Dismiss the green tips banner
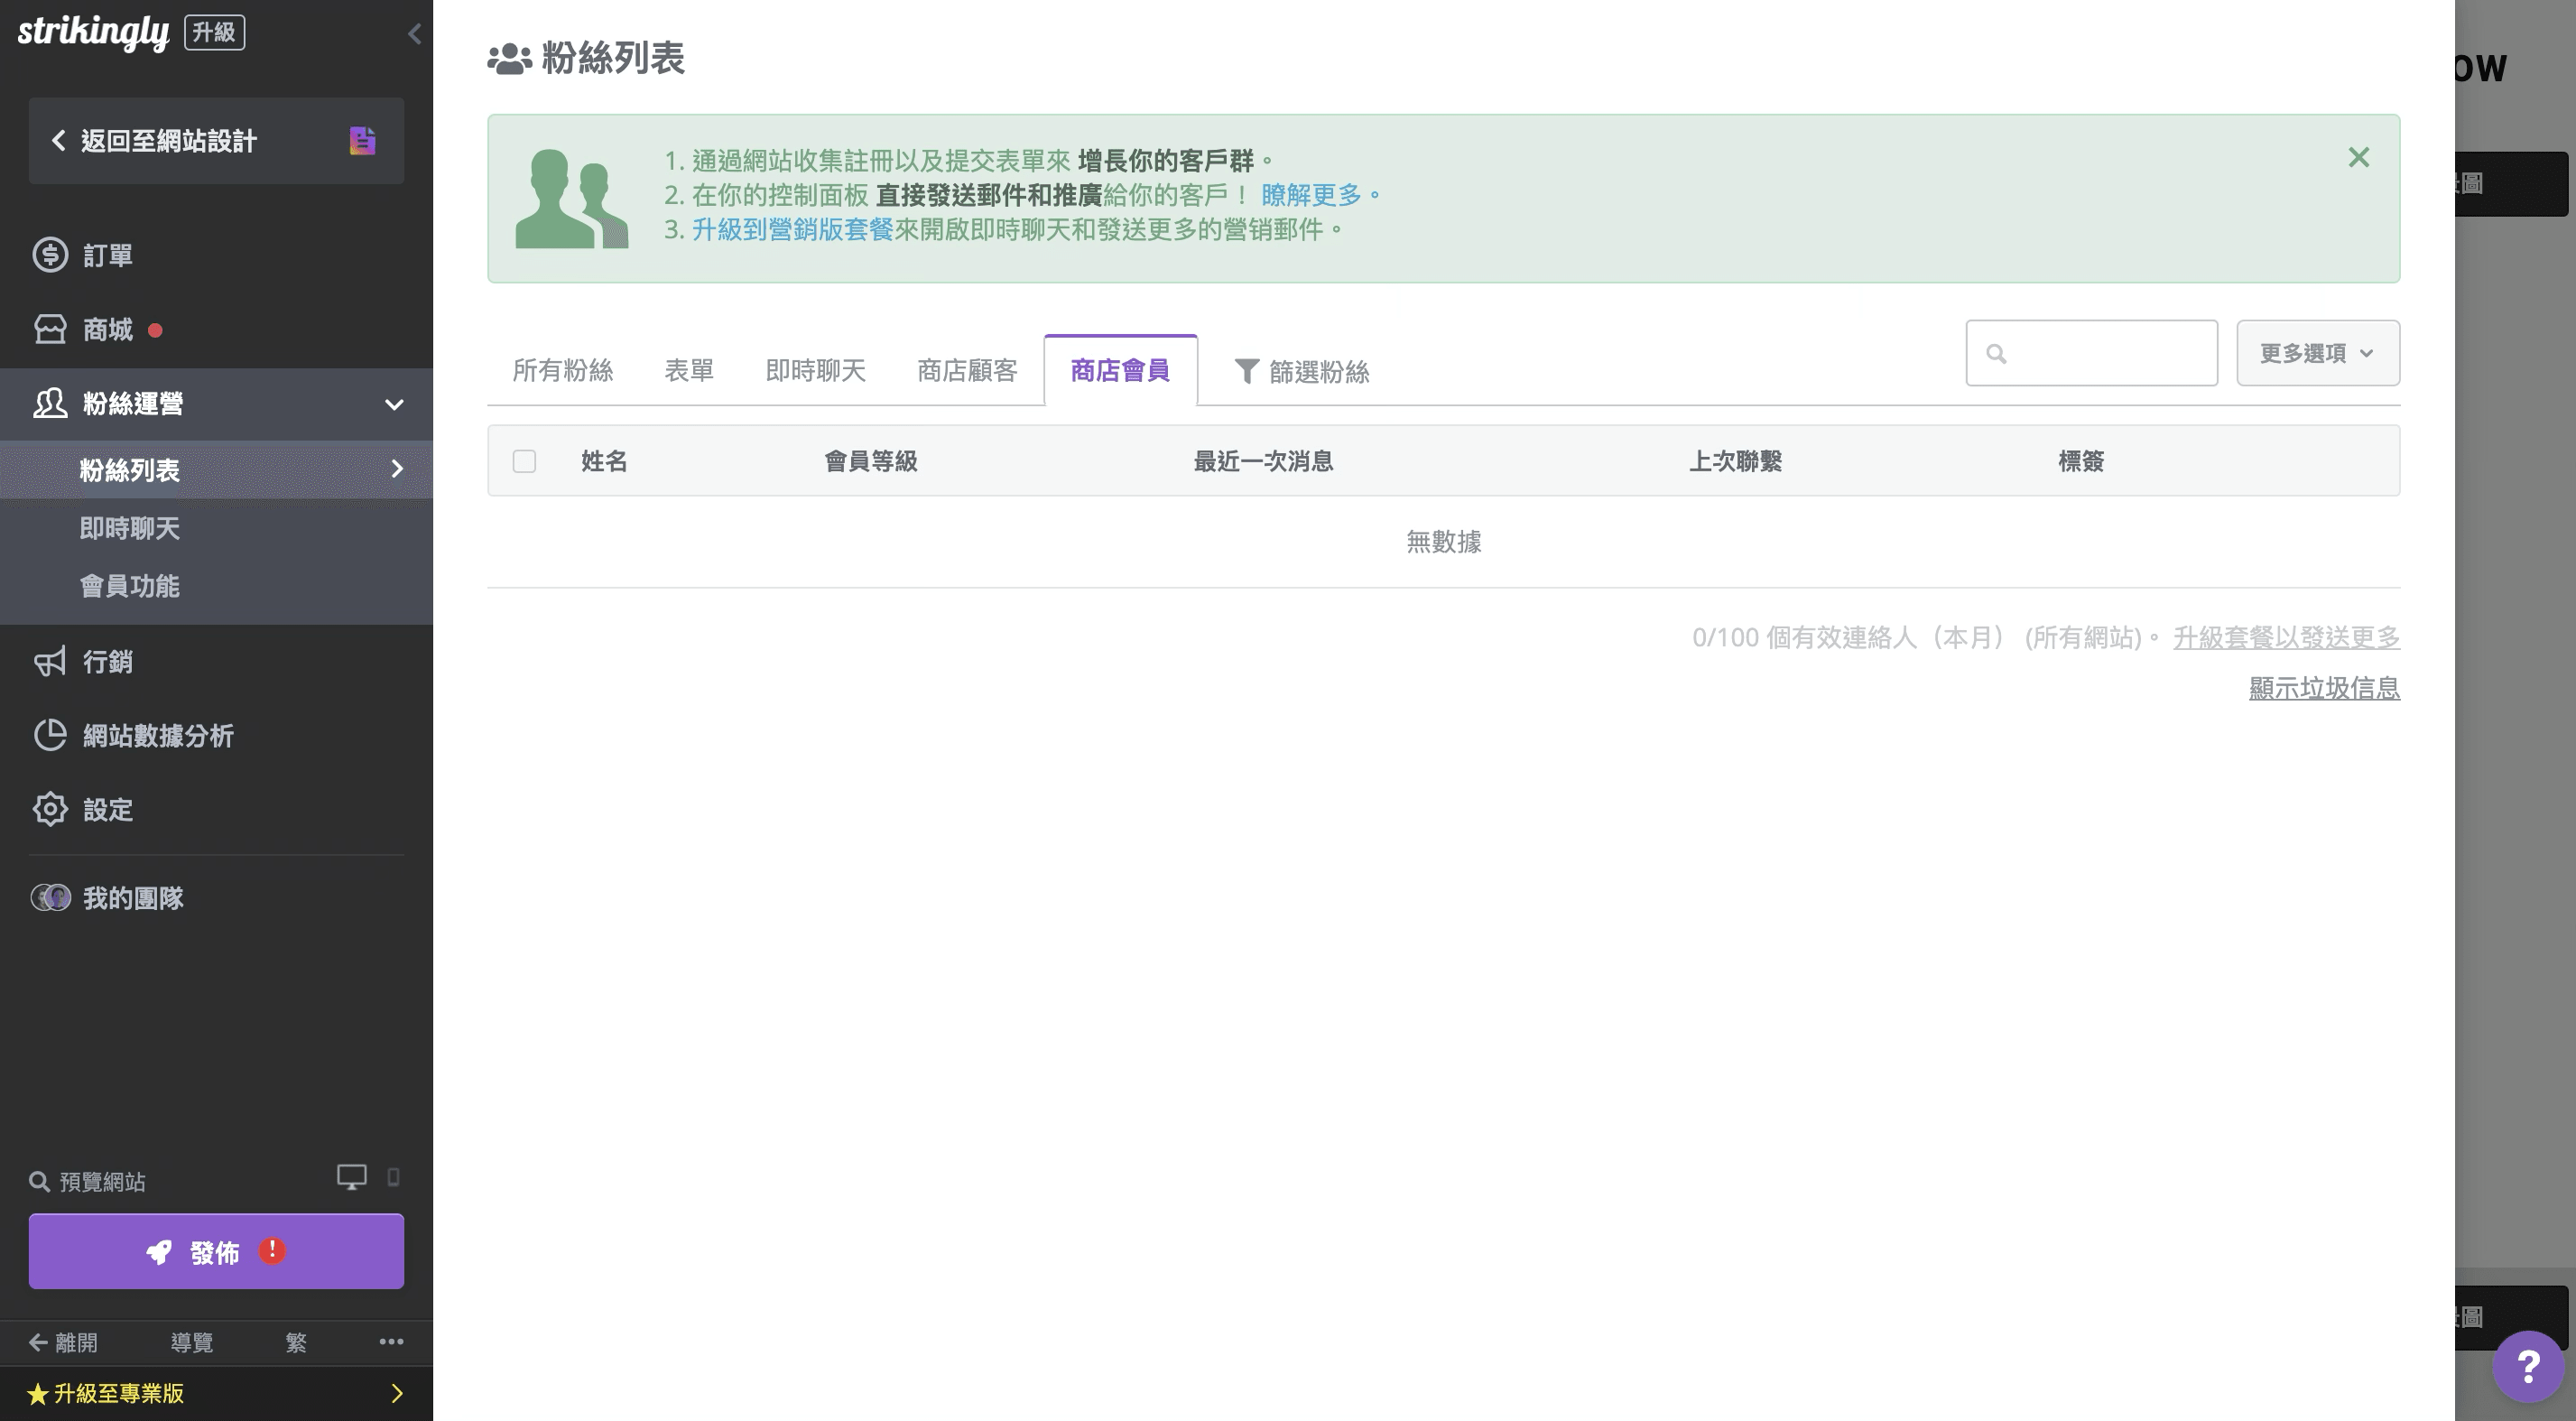The width and height of the screenshot is (2576, 1421). tap(2359, 157)
